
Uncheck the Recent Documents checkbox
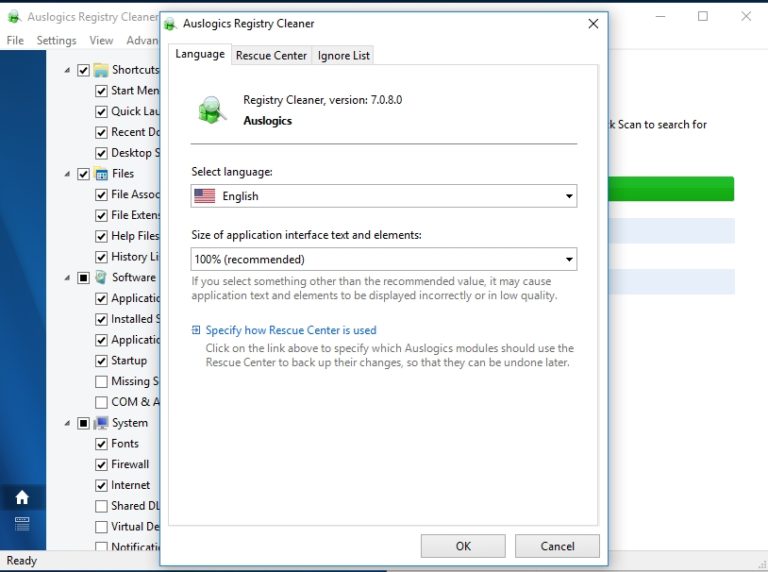pyautogui.click(x=101, y=132)
